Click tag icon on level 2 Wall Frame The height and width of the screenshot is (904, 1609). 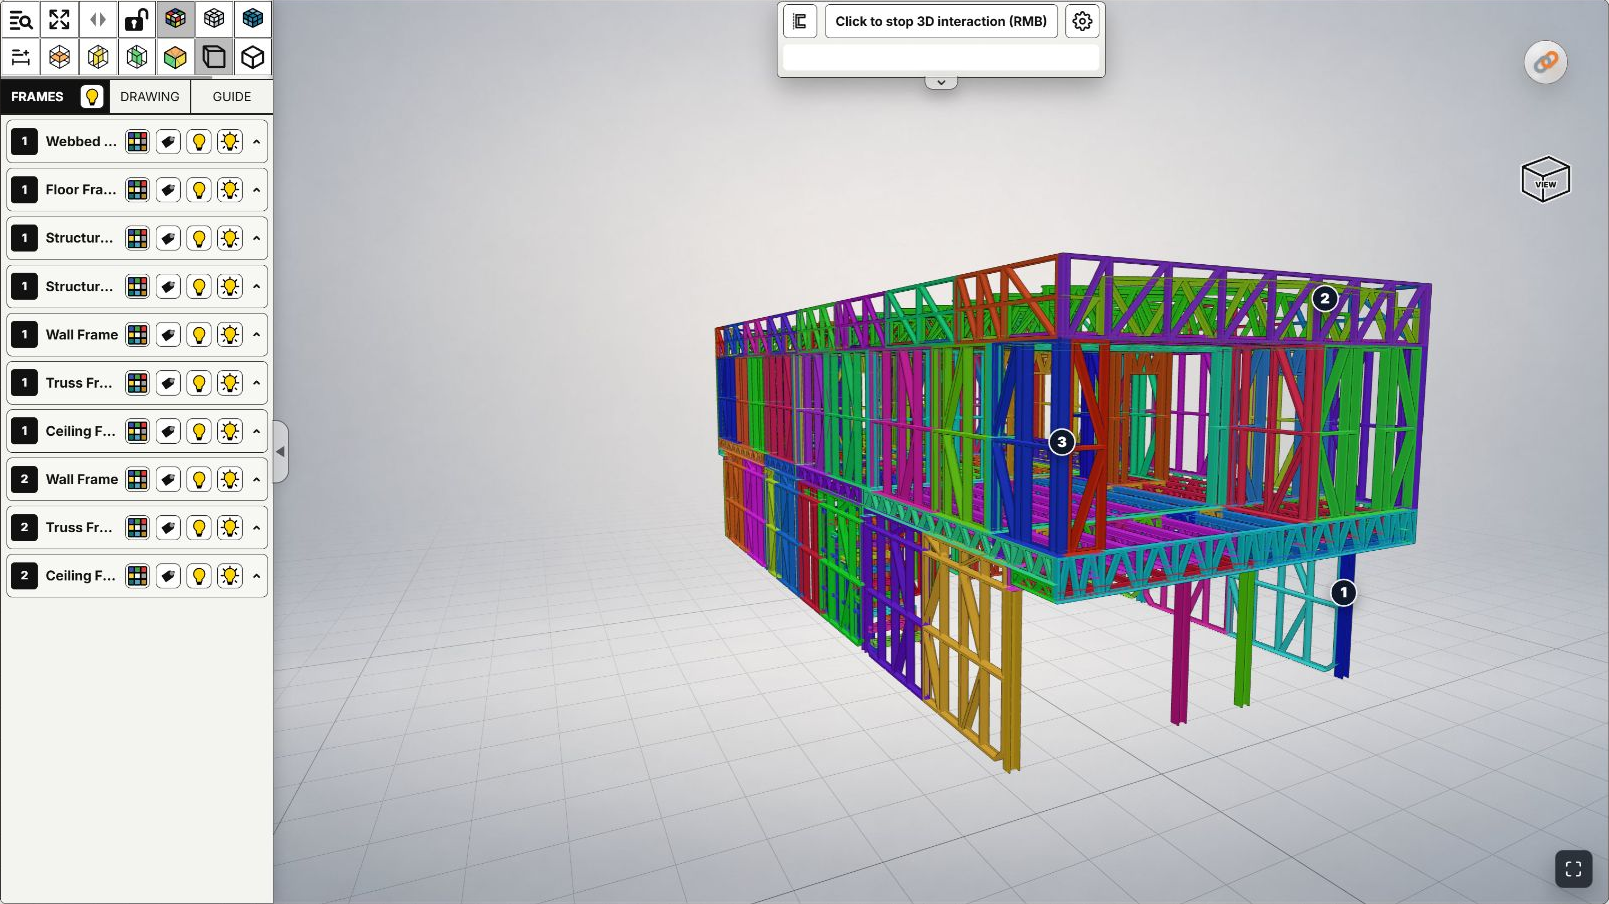point(169,480)
